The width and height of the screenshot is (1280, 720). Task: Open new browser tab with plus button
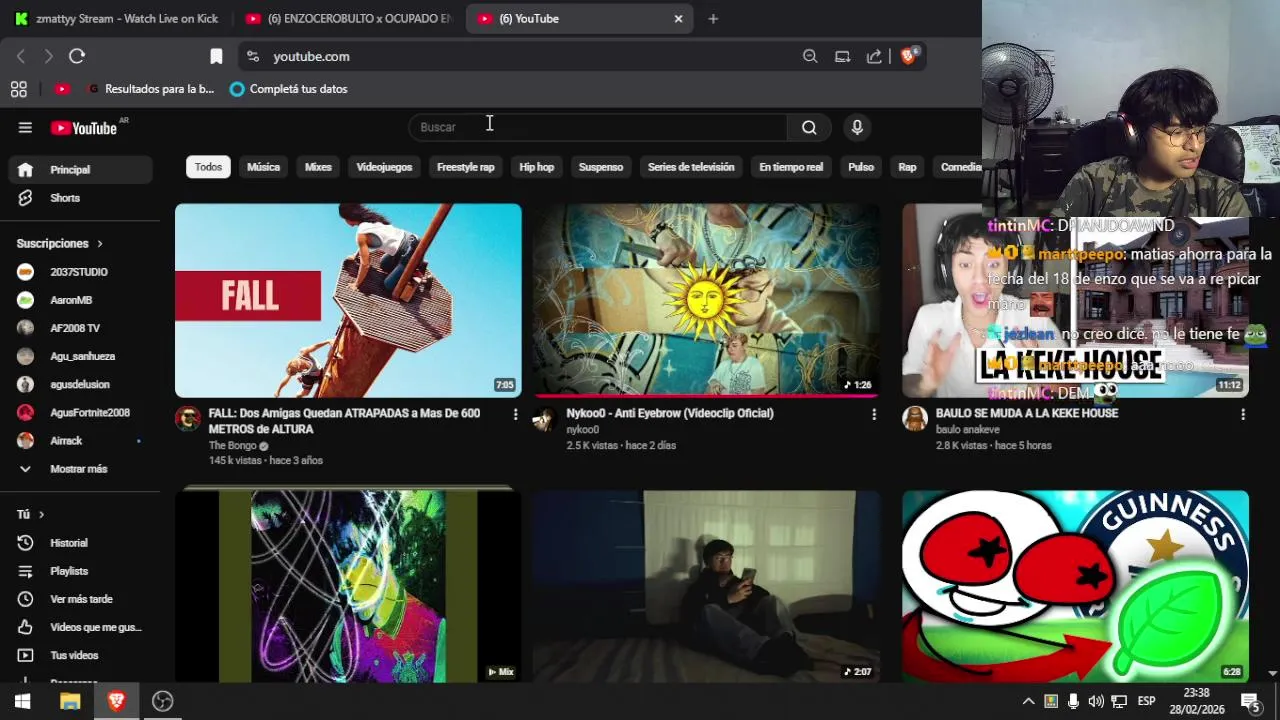(x=713, y=18)
